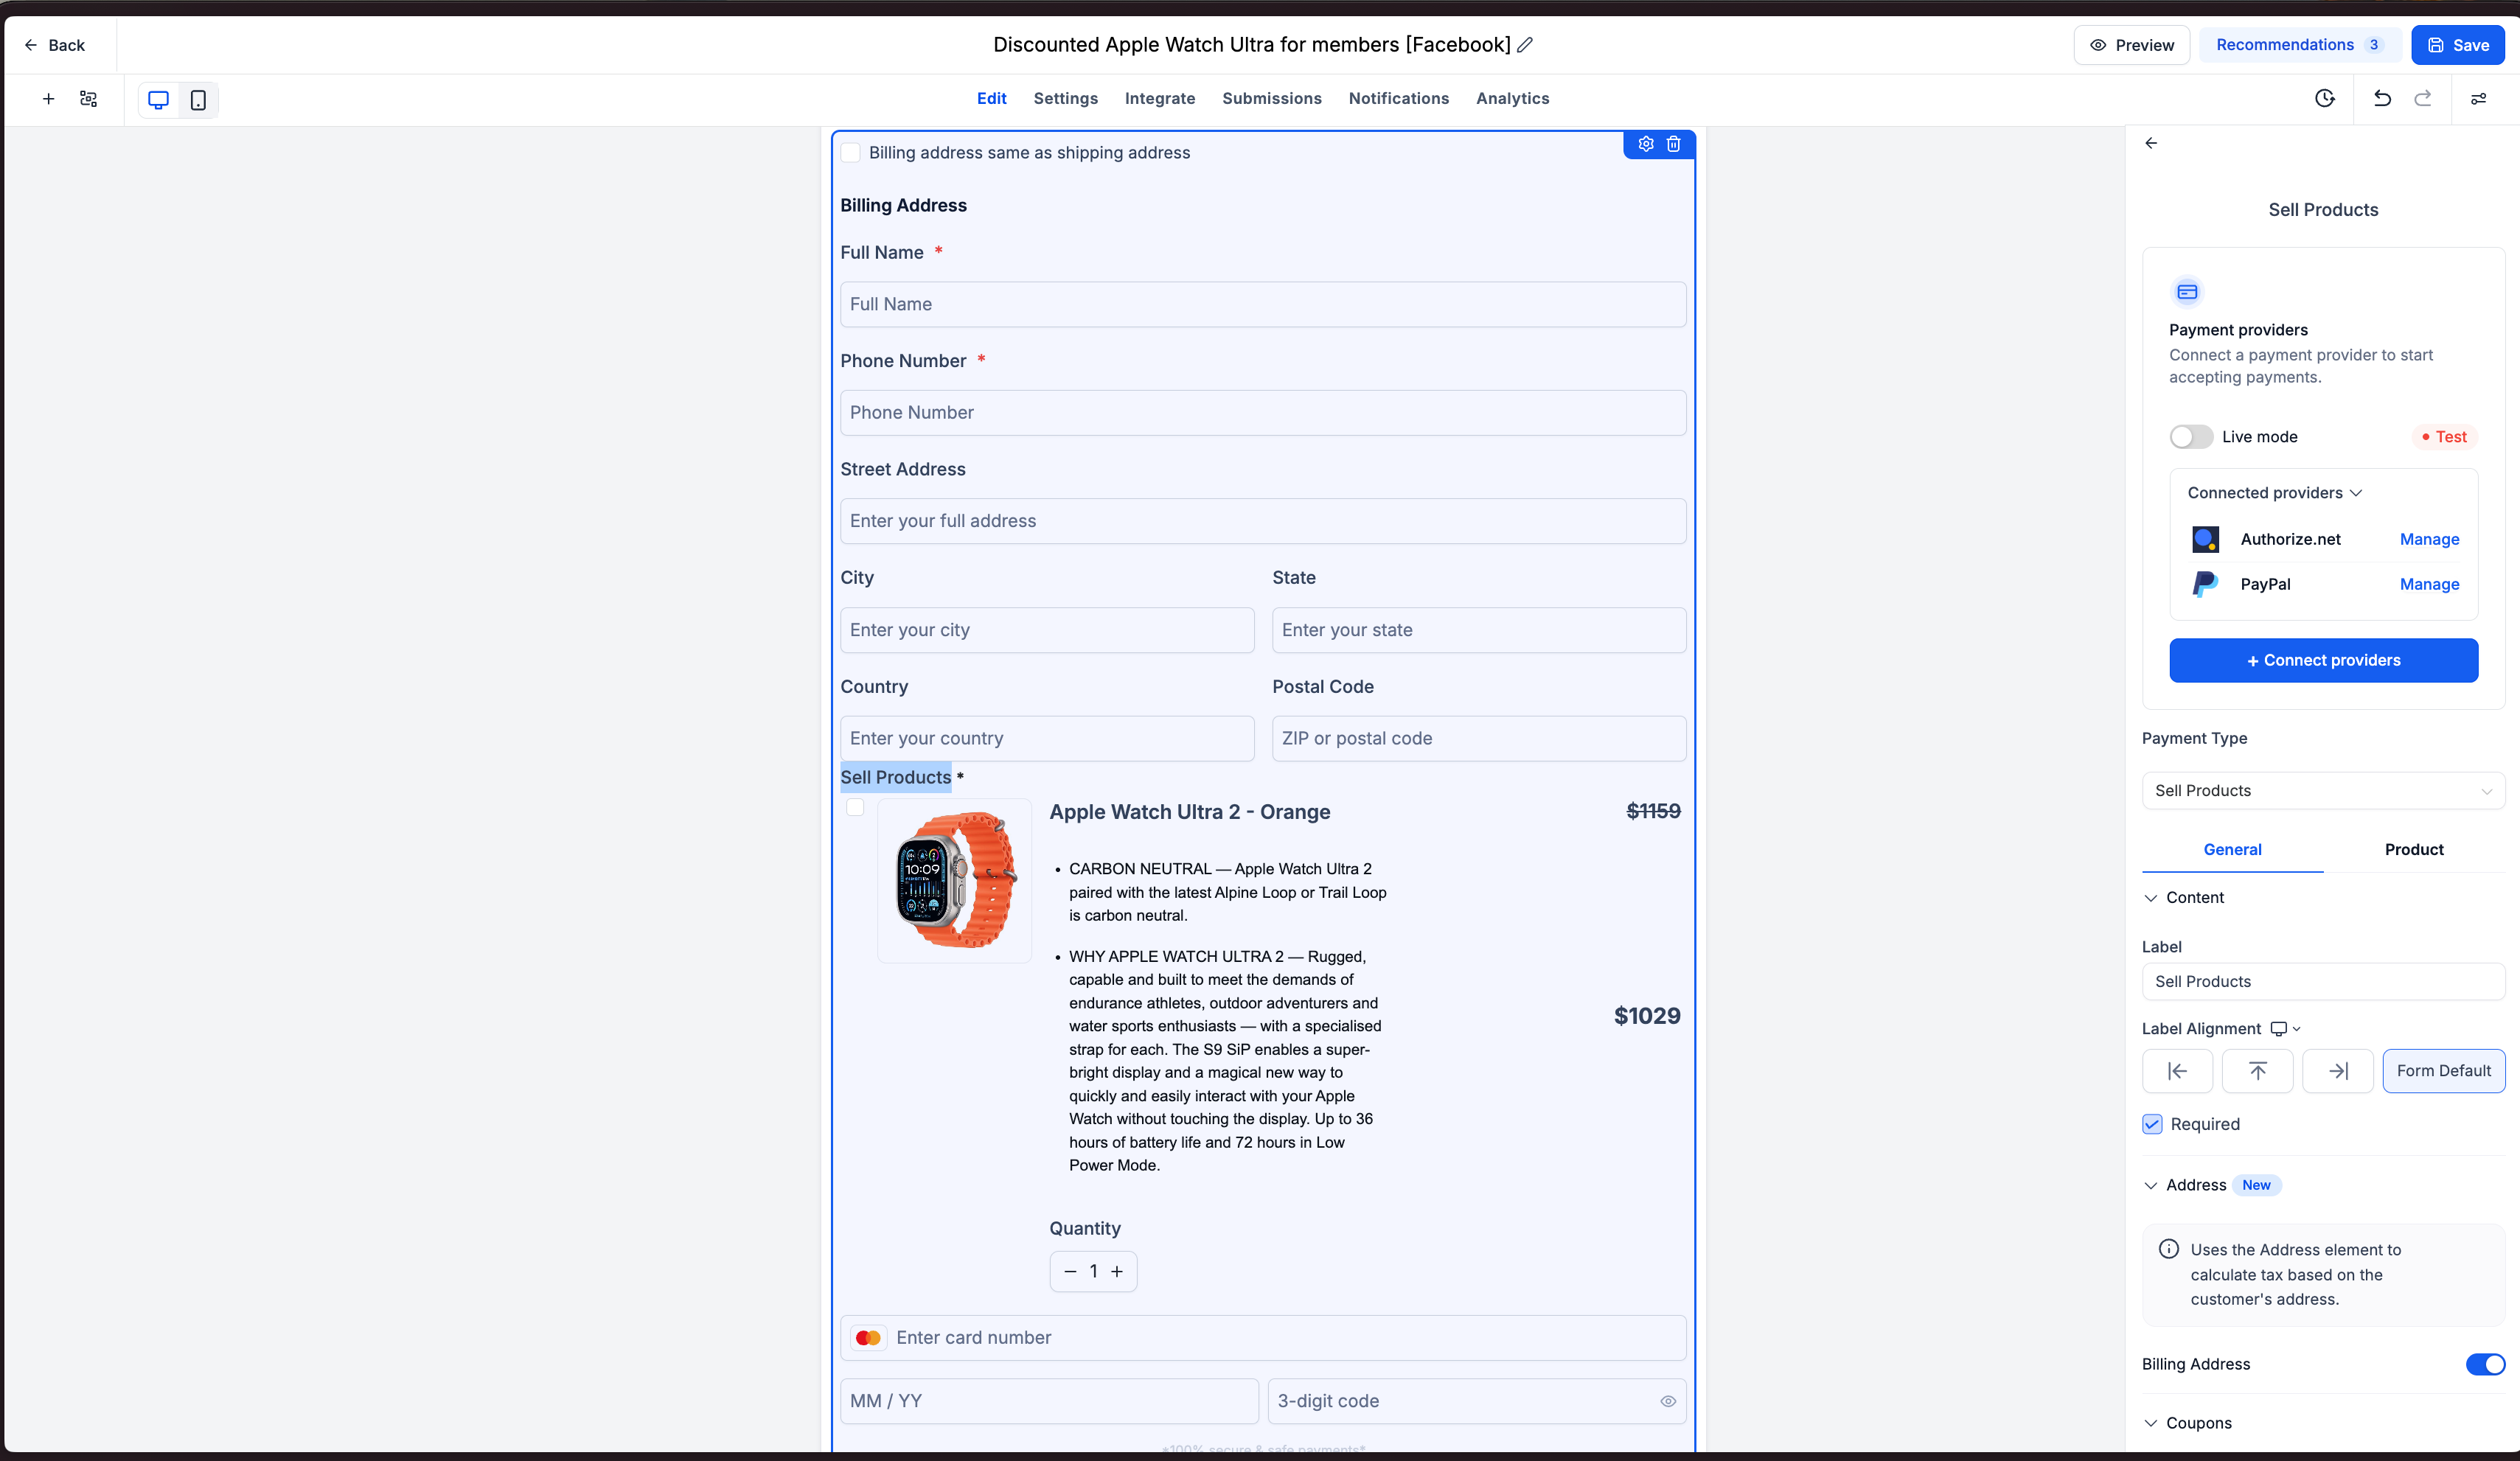Click the Preview button

point(2131,45)
